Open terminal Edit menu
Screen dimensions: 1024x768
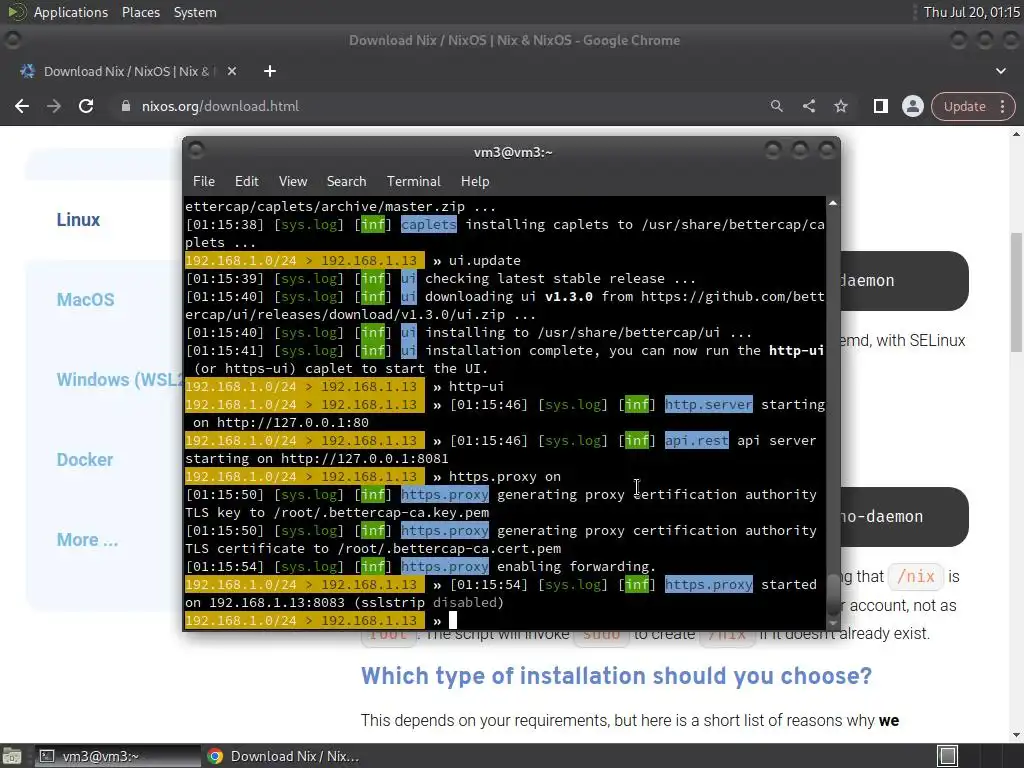(x=247, y=182)
